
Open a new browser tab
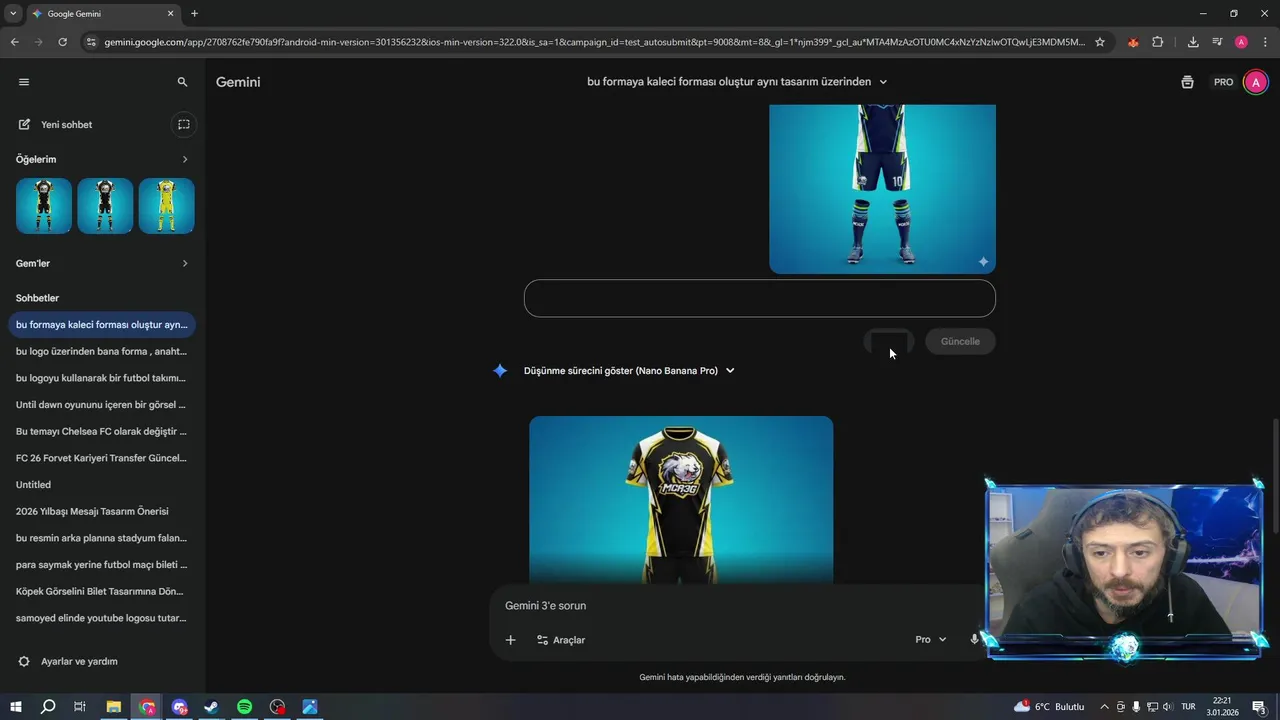[194, 14]
